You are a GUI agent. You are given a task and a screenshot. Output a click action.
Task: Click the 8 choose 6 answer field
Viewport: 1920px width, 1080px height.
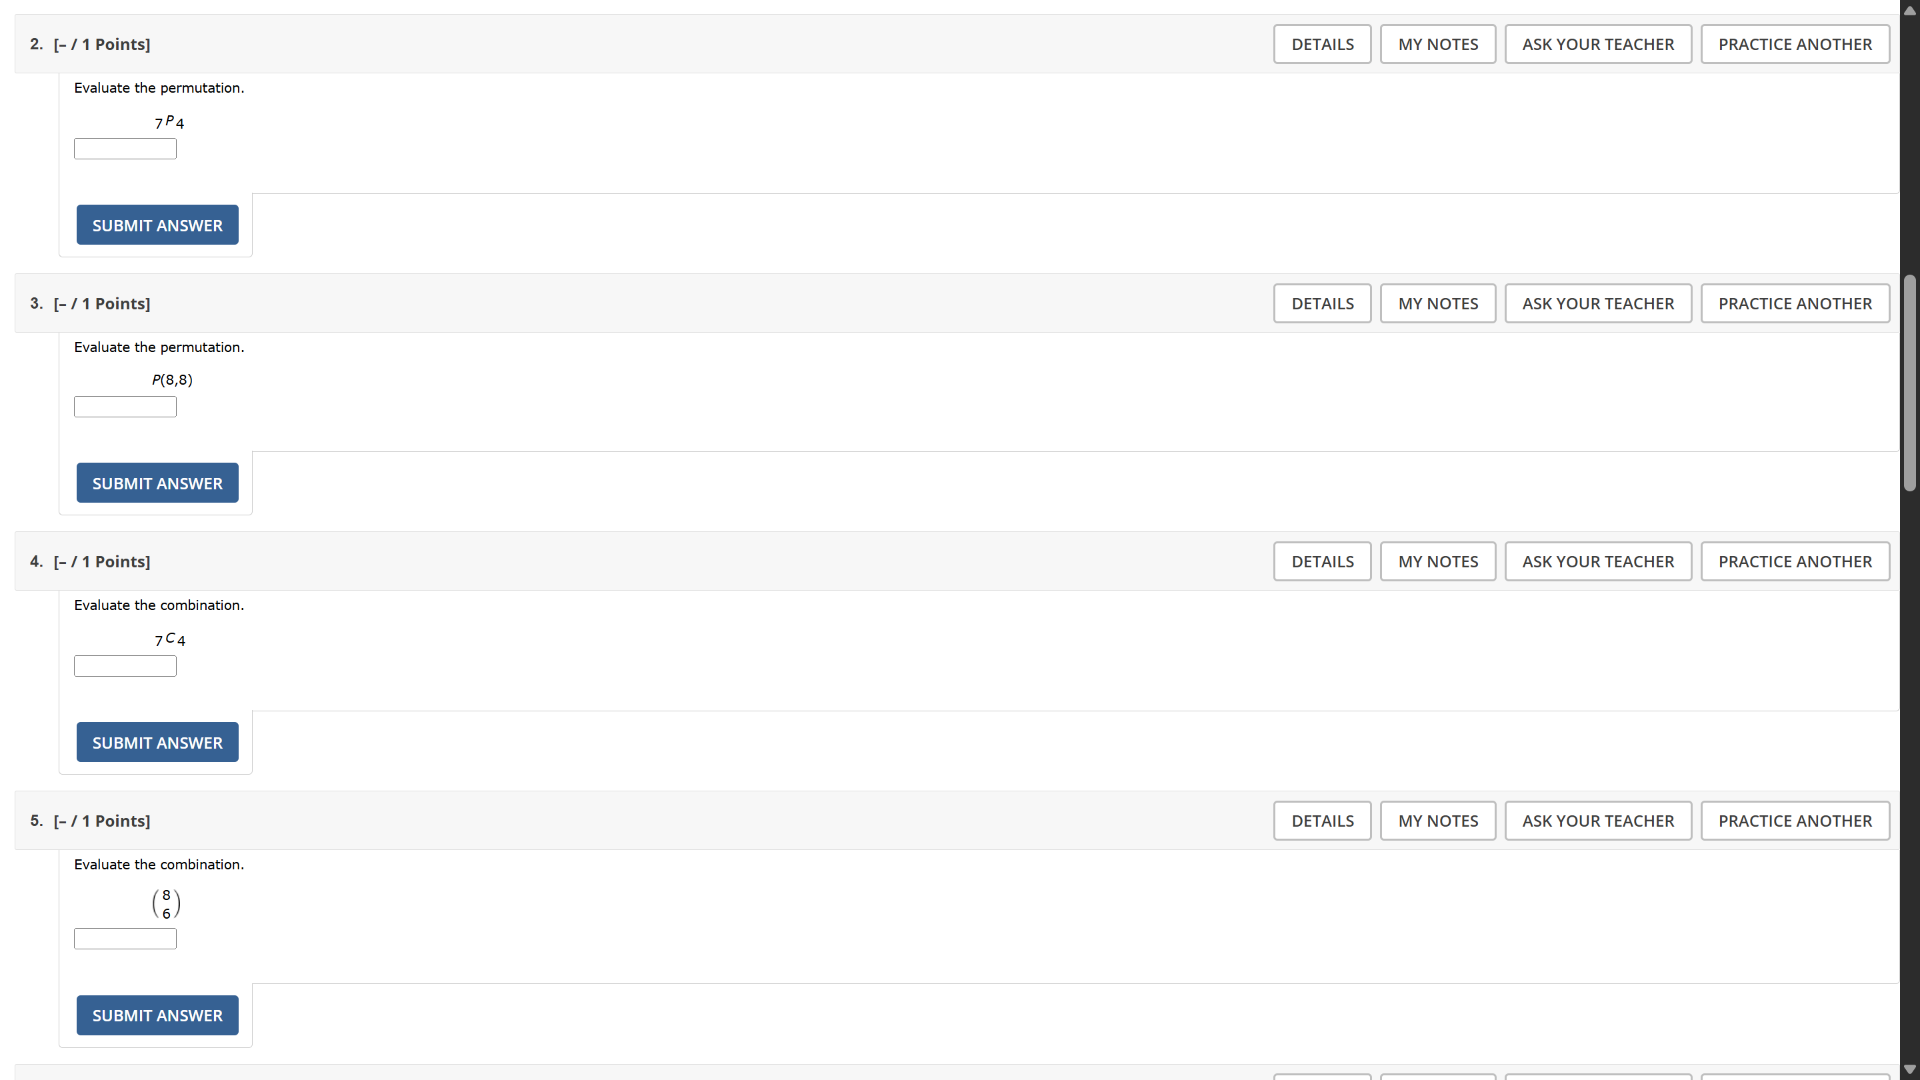pos(125,938)
